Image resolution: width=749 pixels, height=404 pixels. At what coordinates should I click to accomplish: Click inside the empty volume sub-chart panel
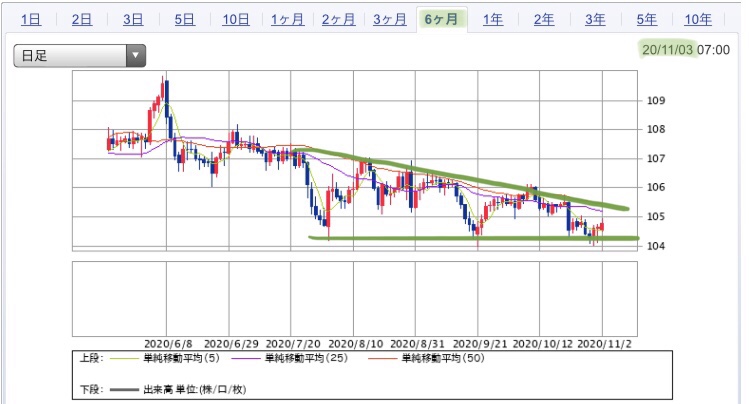click(x=354, y=299)
